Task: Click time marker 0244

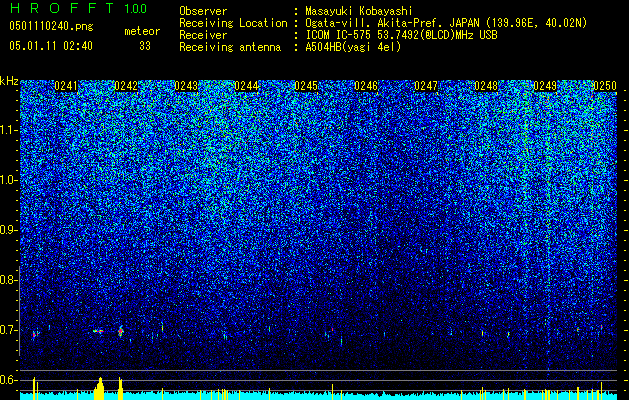Action: click(246, 86)
